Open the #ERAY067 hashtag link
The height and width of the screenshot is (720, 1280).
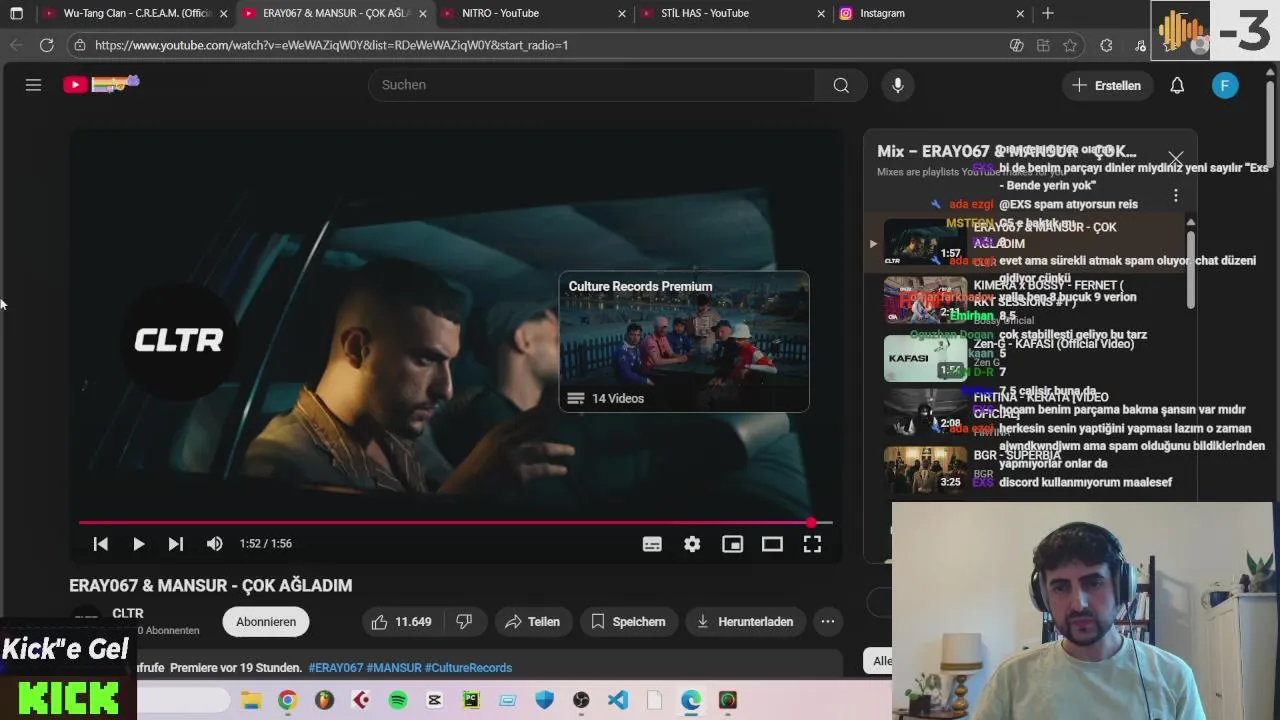pyautogui.click(x=335, y=668)
